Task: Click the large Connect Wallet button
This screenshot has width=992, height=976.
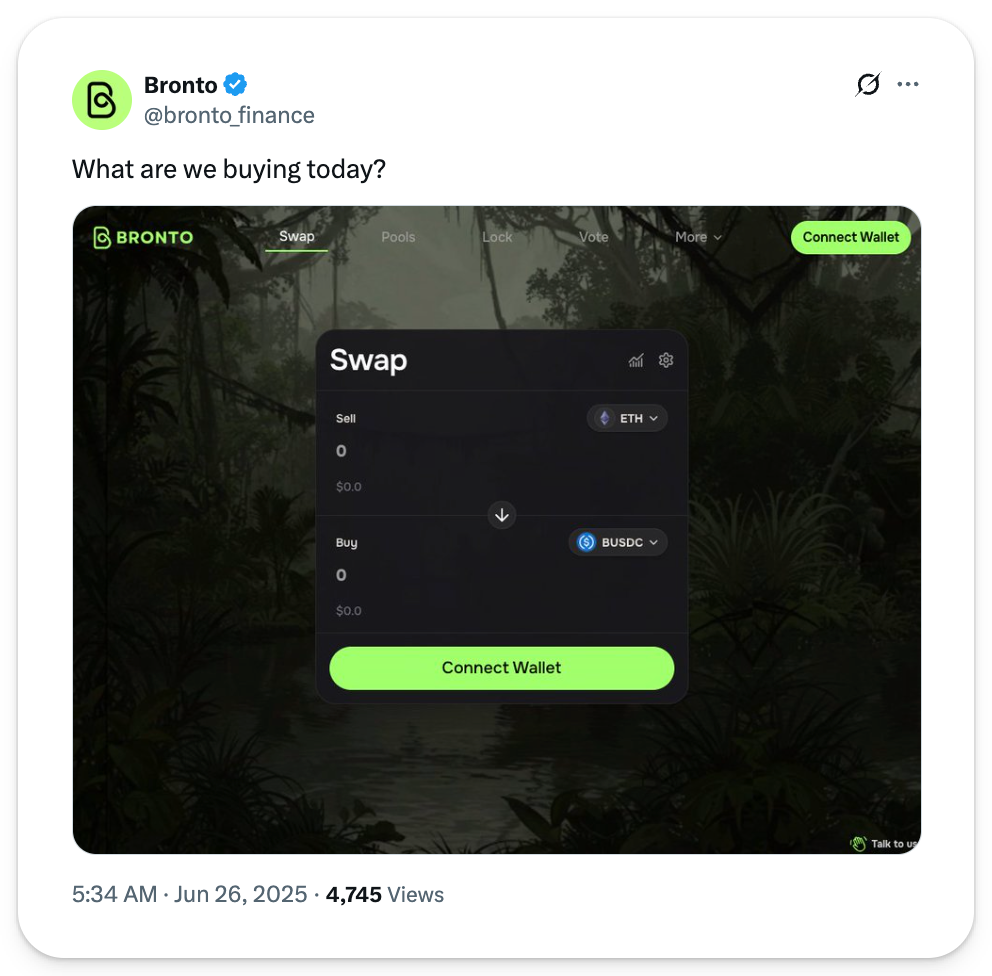Action: (502, 668)
